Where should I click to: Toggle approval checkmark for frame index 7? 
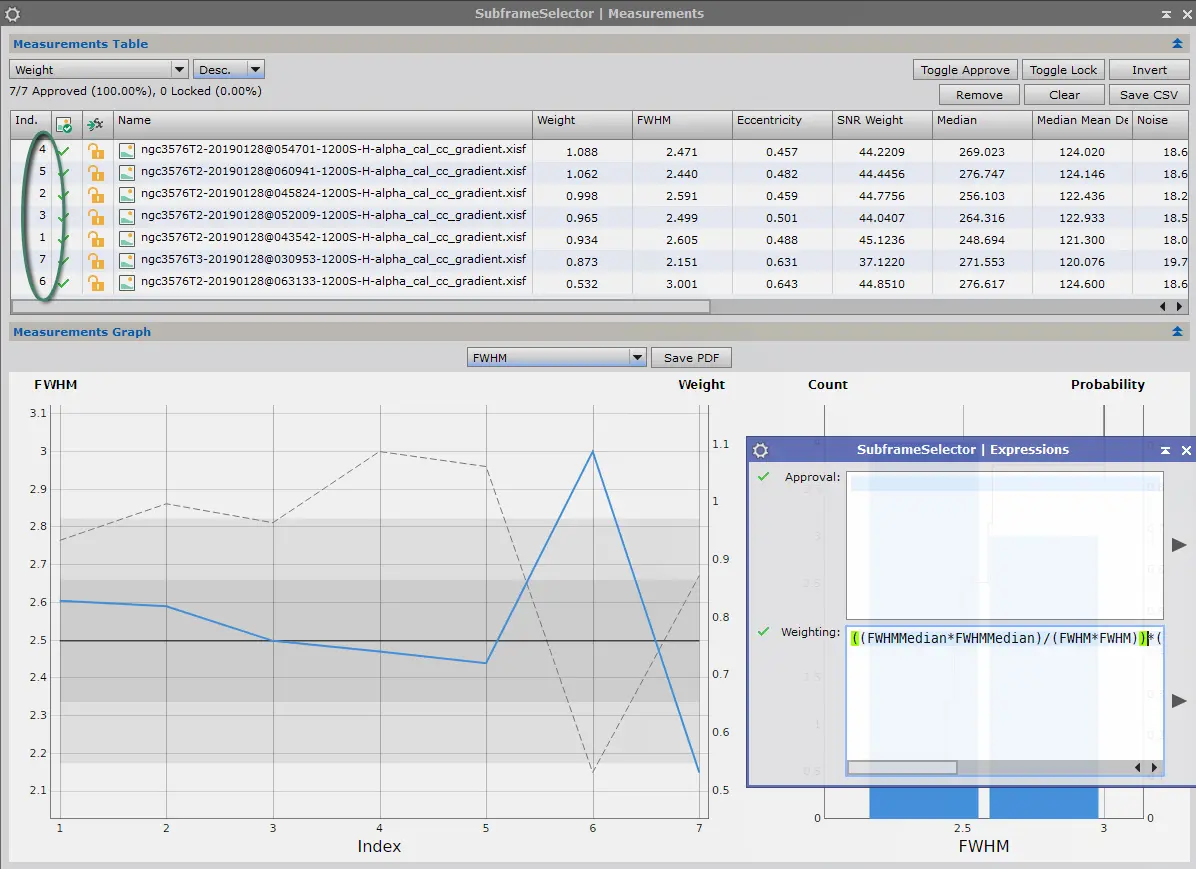63,261
